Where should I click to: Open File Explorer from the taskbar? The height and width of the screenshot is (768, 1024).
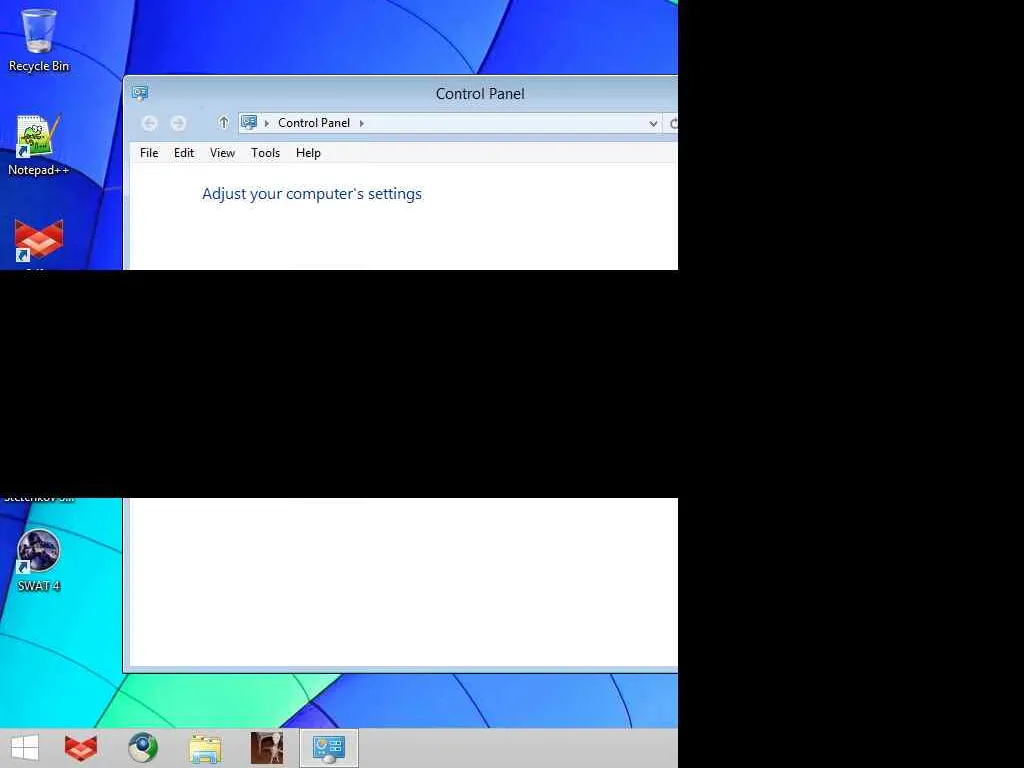[205, 748]
